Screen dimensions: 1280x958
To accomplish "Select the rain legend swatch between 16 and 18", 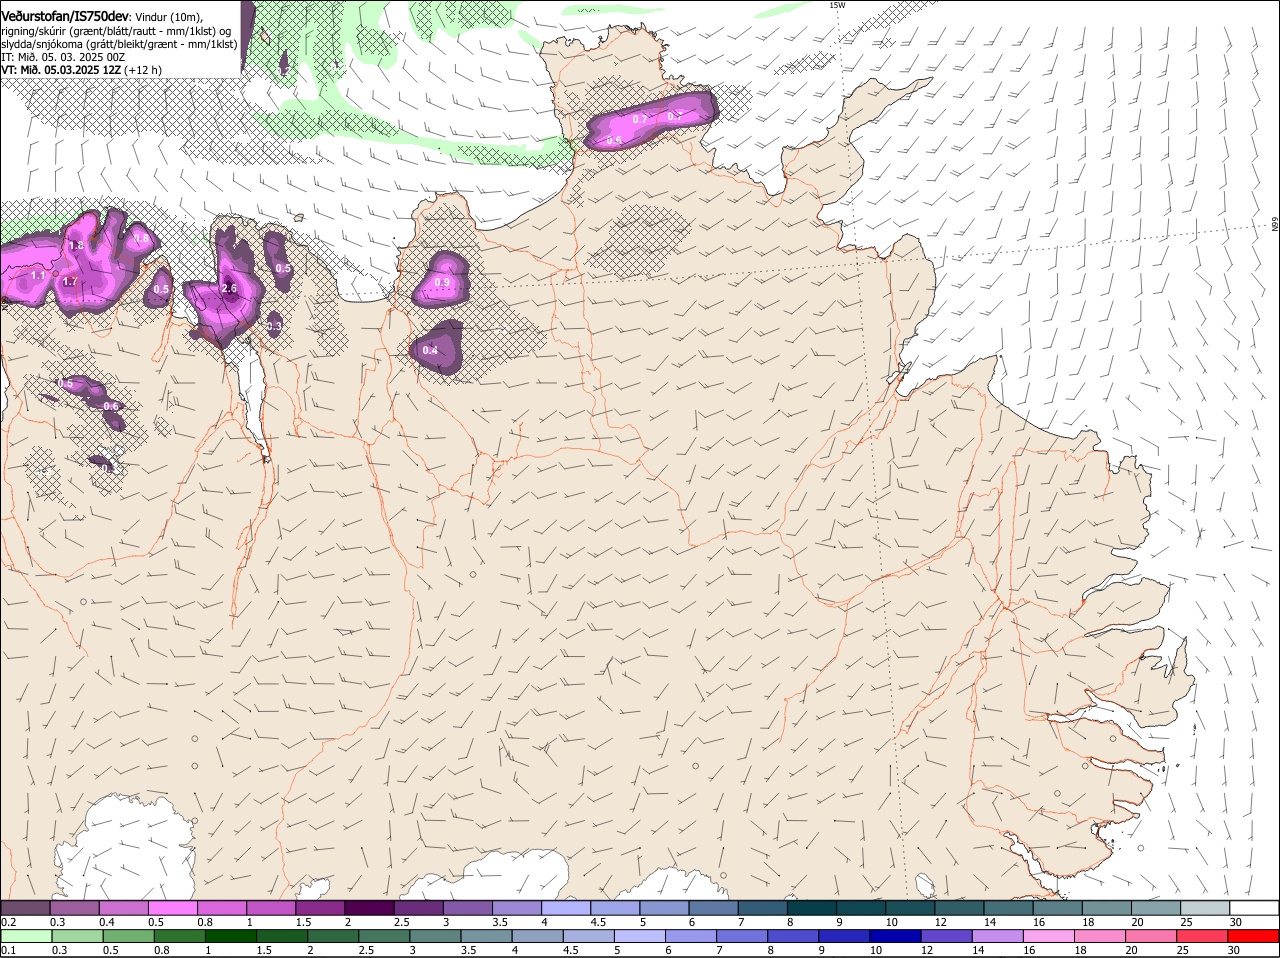I will click(1050, 936).
